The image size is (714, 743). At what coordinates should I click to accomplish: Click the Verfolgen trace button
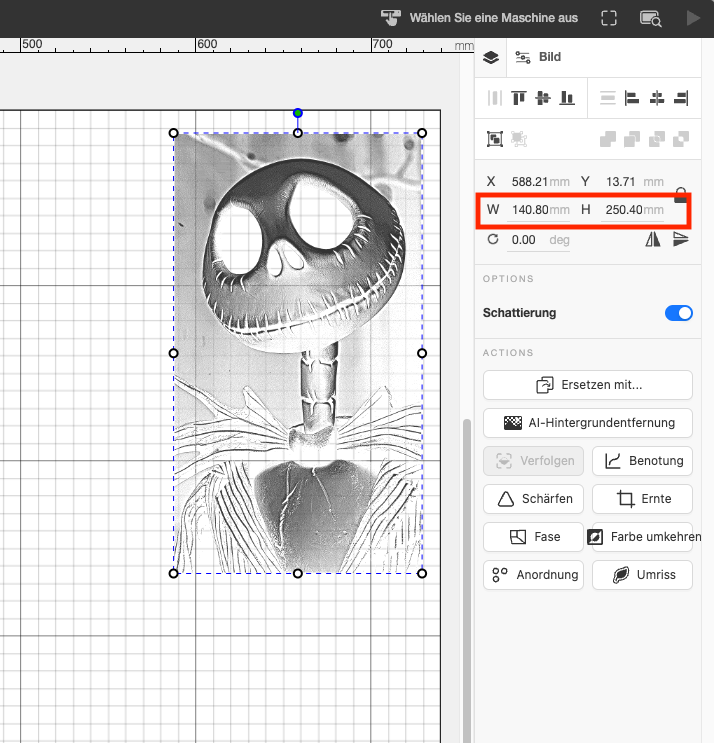[533, 461]
